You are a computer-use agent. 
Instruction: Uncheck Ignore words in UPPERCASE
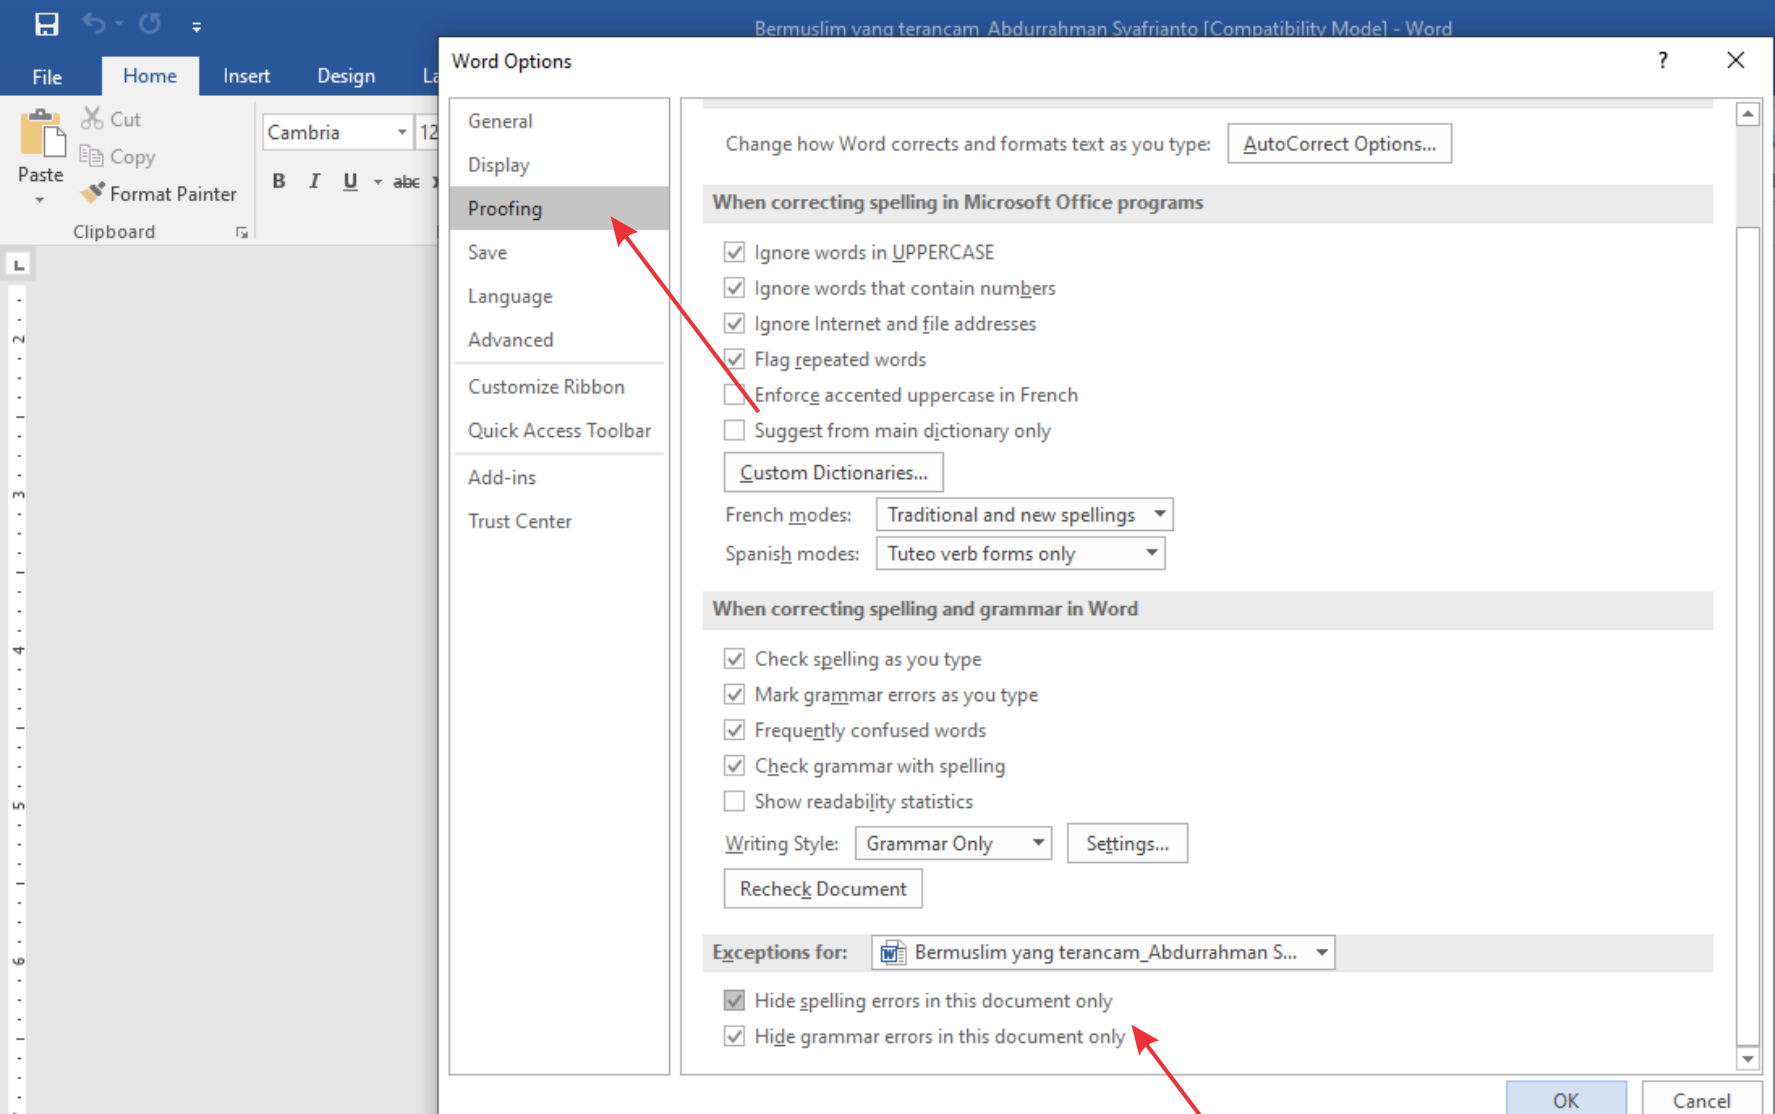point(735,252)
